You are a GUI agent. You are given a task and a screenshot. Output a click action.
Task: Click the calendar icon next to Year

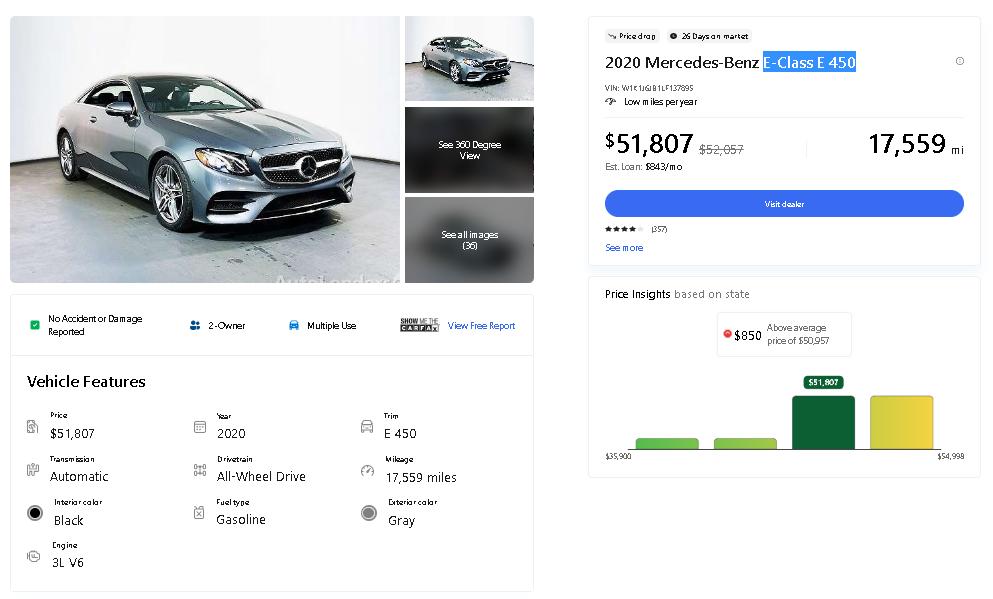click(x=200, y=427)
